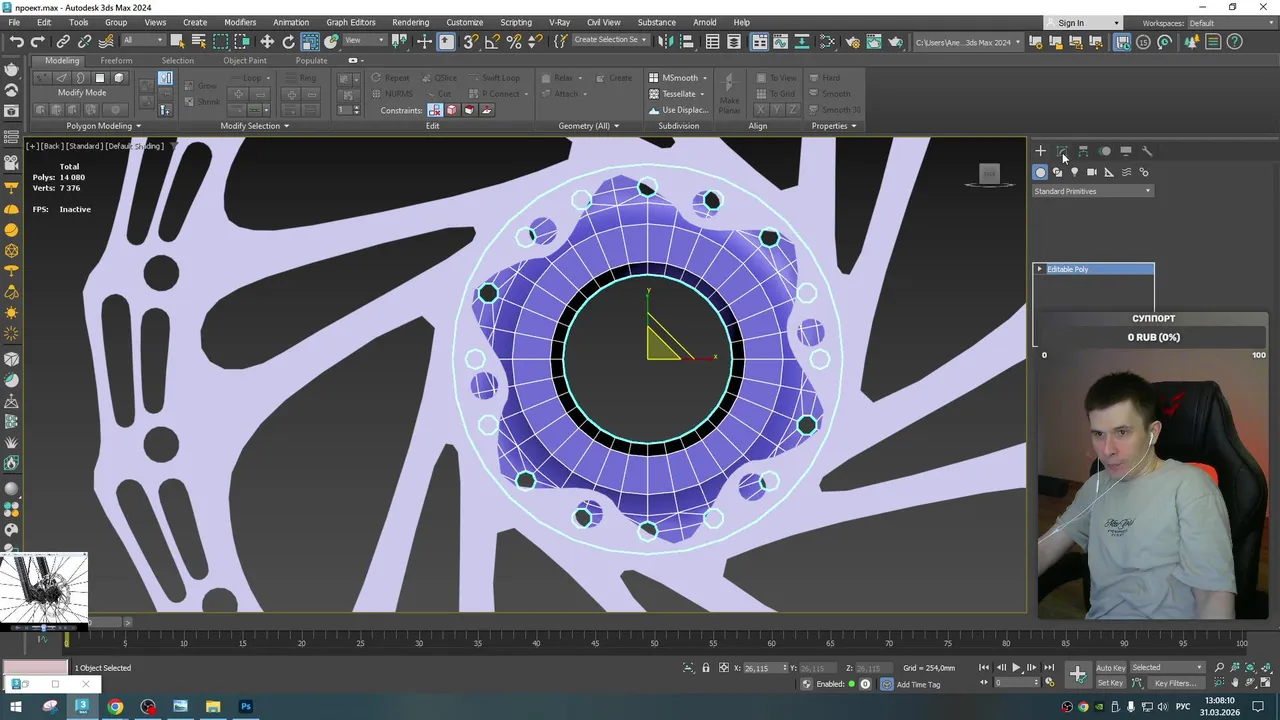Click the Redo arrow in main toolbar
Image resolution: width=1280 pixels, height=720 pixels.
(x=38, y=41)
